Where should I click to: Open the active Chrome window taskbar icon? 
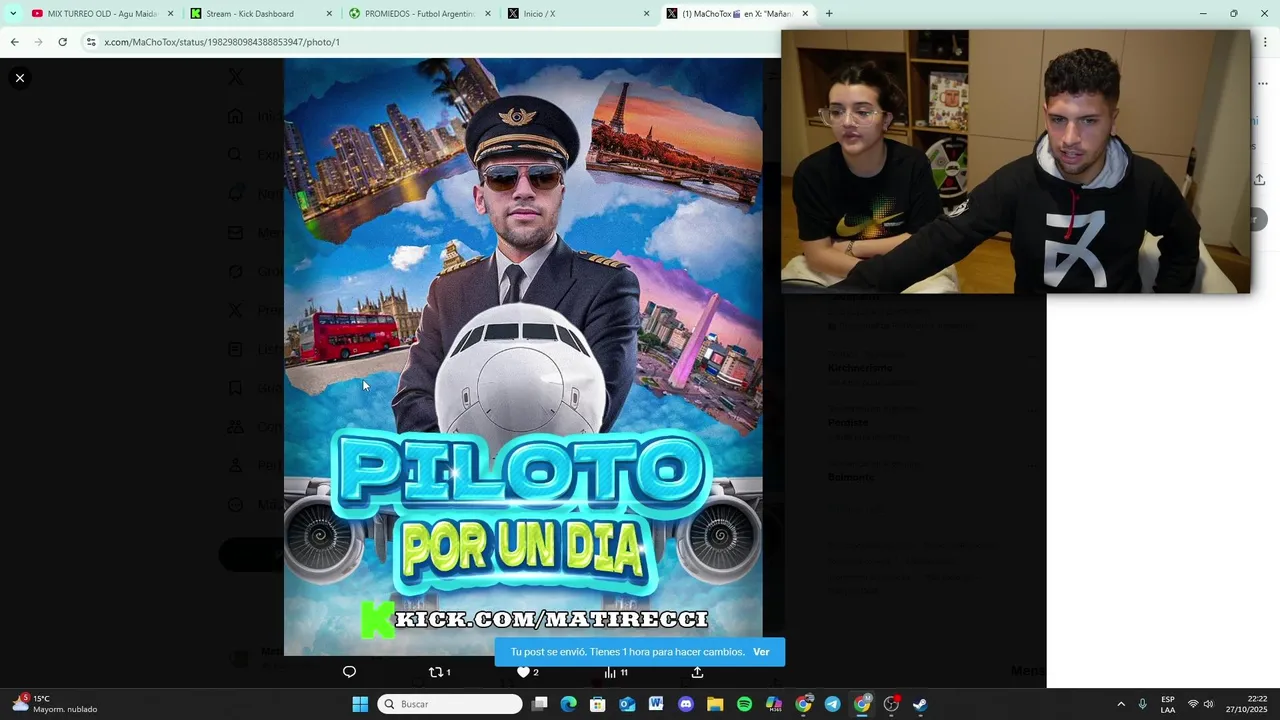point(862,704)
